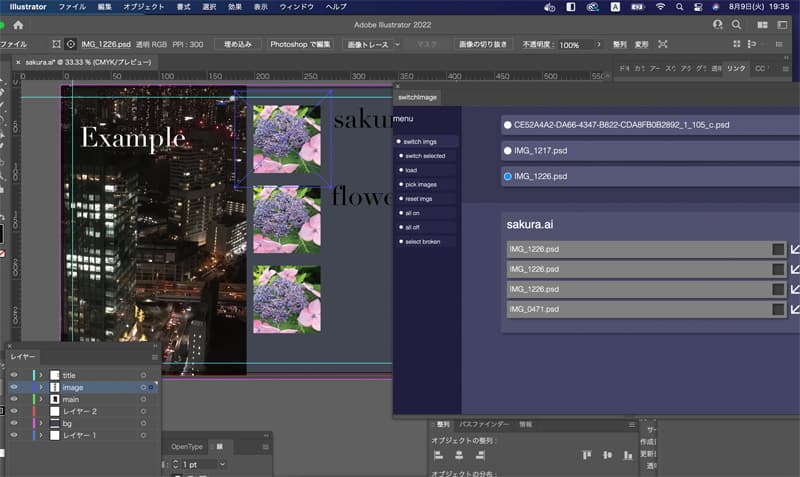Click the Photoshop で編集 button
The width and height of the screenshot is (800, 477).
coord(300,44)
